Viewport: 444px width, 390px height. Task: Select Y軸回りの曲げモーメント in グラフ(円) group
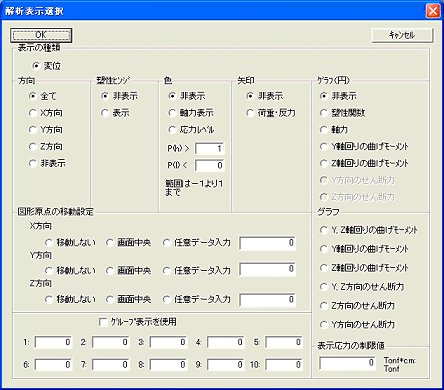[x=364, y=146]
